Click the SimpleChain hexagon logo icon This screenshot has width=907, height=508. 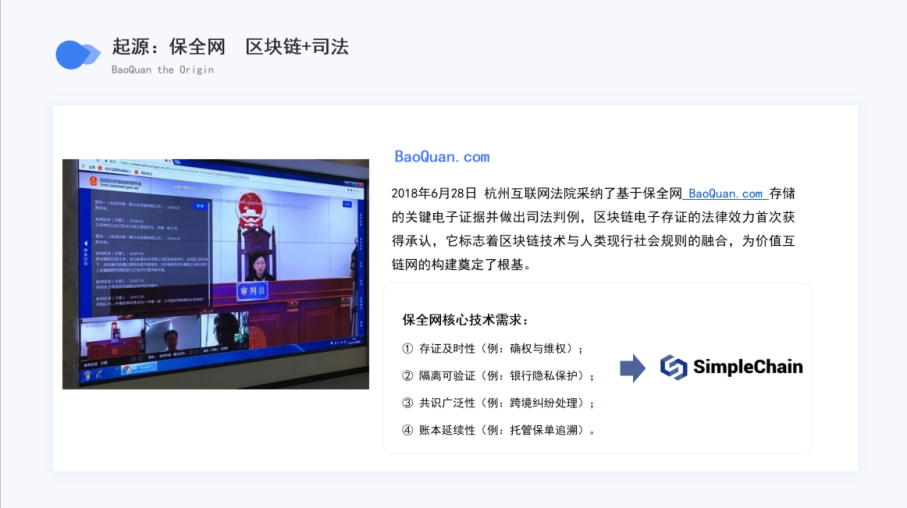(x=673, y=367)
